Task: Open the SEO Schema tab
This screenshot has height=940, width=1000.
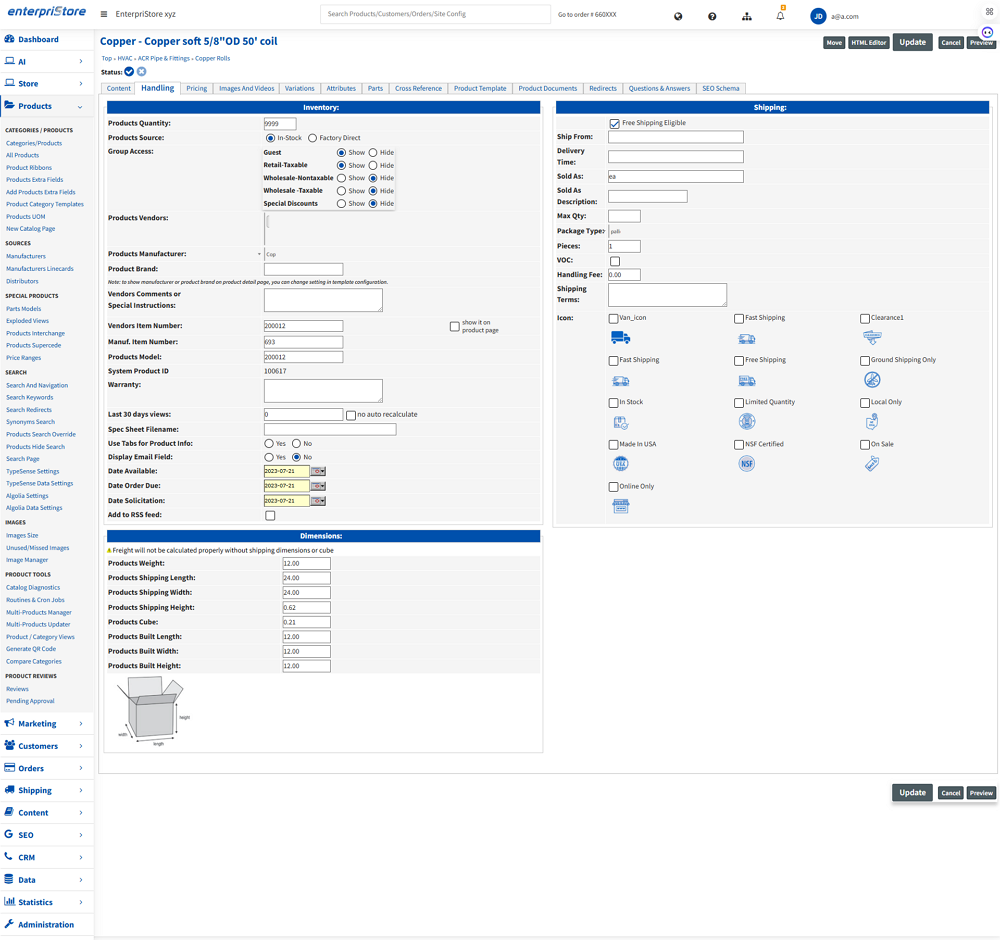Action: tap(720, 88)
